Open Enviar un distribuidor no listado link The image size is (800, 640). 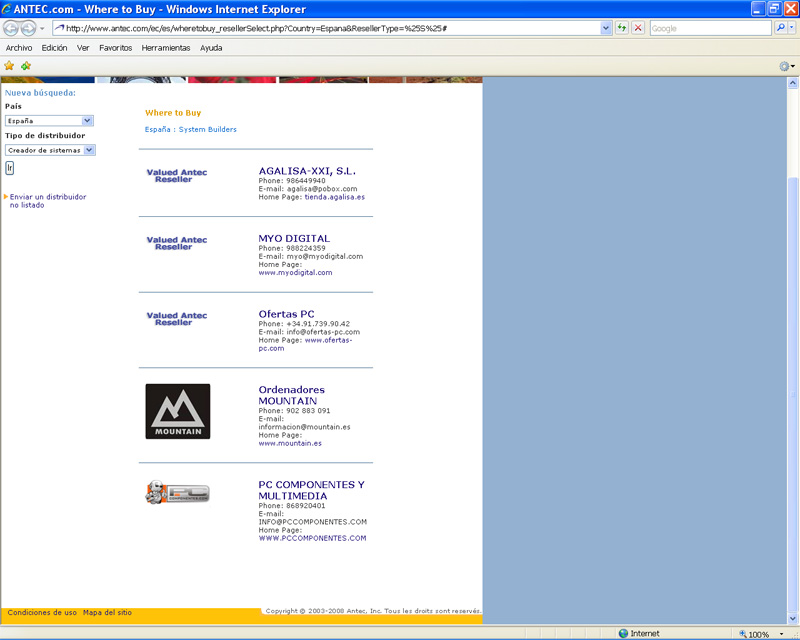(47, 201)
